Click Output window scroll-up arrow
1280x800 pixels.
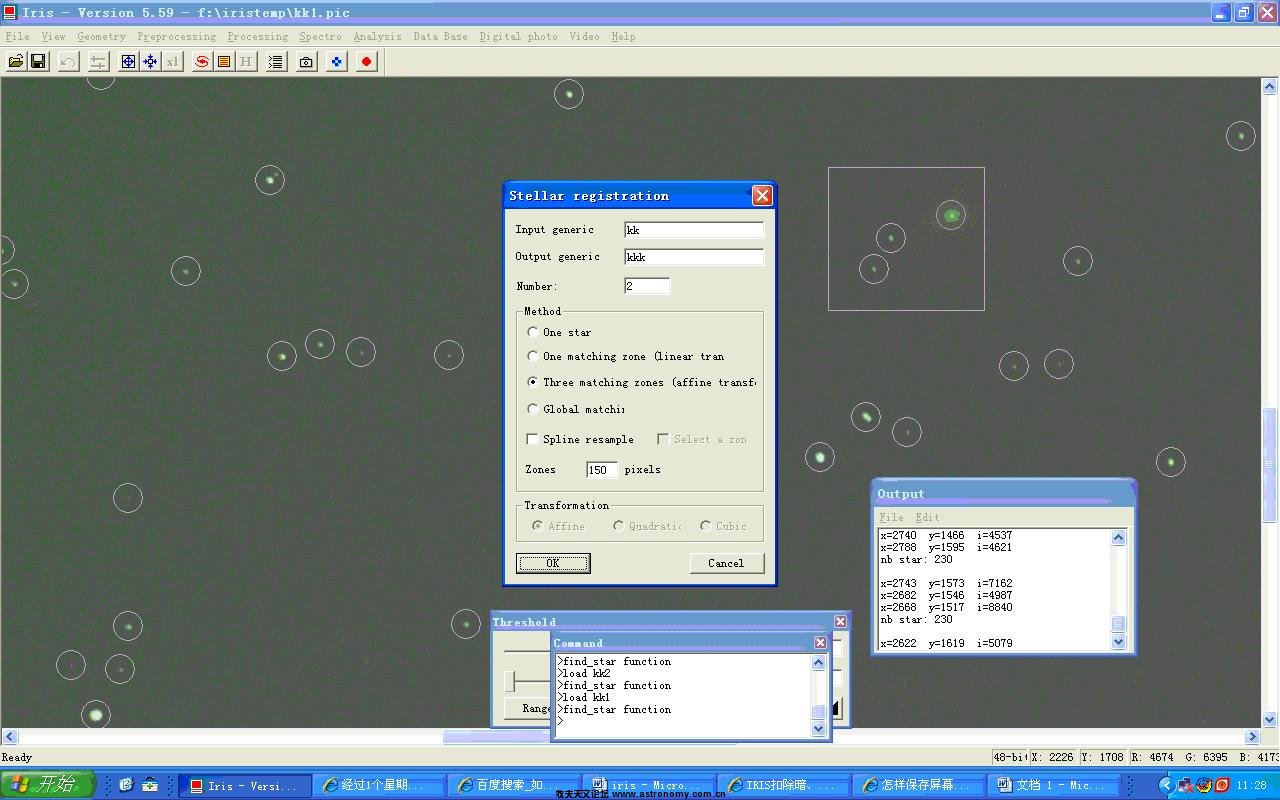pyautogui.click(x=1118, y=538)
